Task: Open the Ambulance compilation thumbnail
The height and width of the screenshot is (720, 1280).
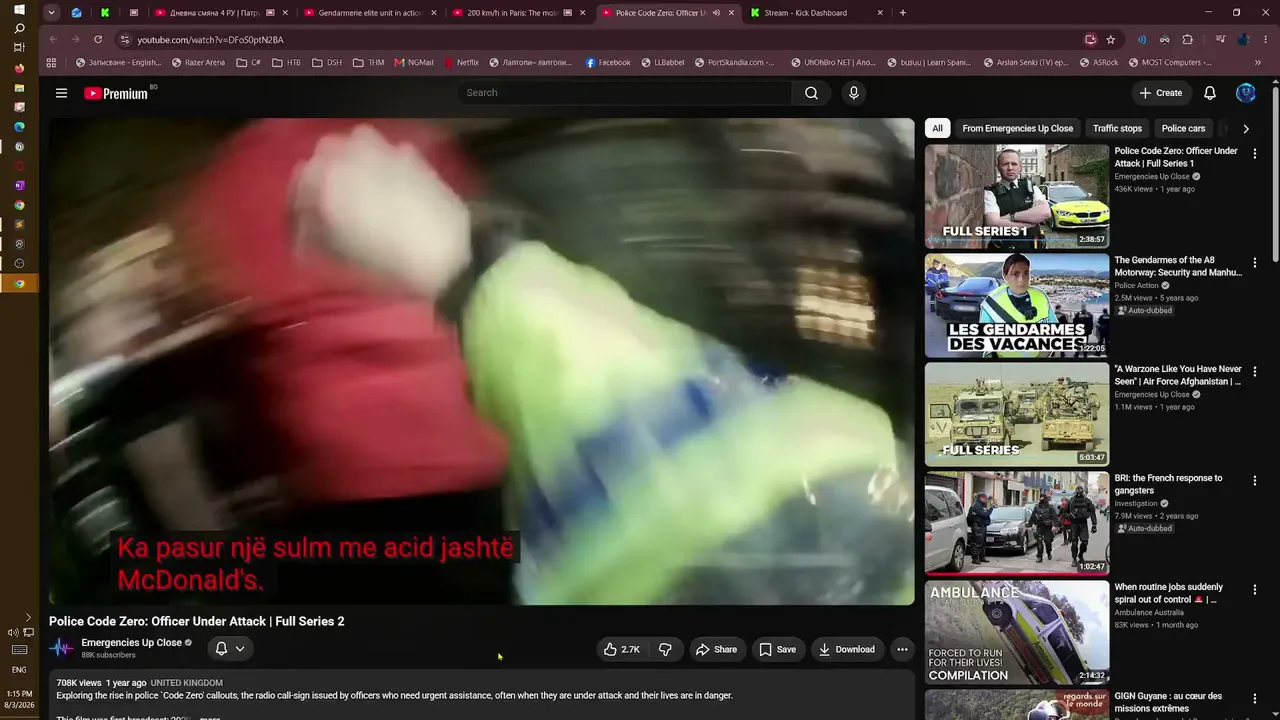Action: [1016, 632]
